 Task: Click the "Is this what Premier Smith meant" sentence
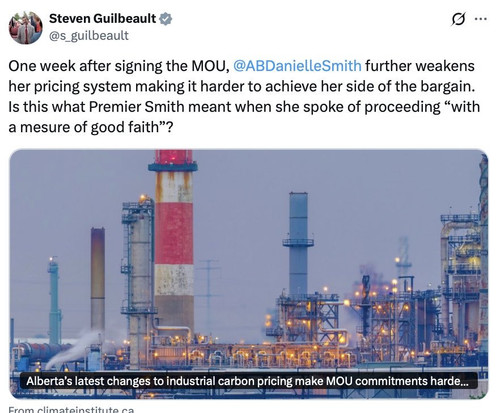244,107
